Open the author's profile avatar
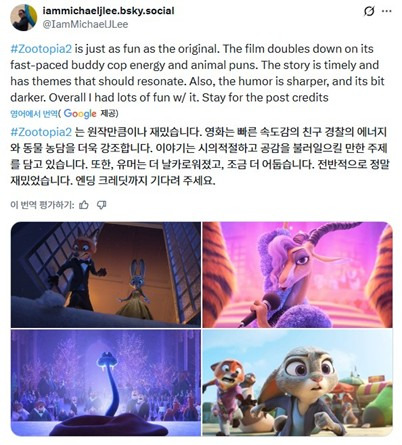Screen dimensions: 402x445 (24, 18)
